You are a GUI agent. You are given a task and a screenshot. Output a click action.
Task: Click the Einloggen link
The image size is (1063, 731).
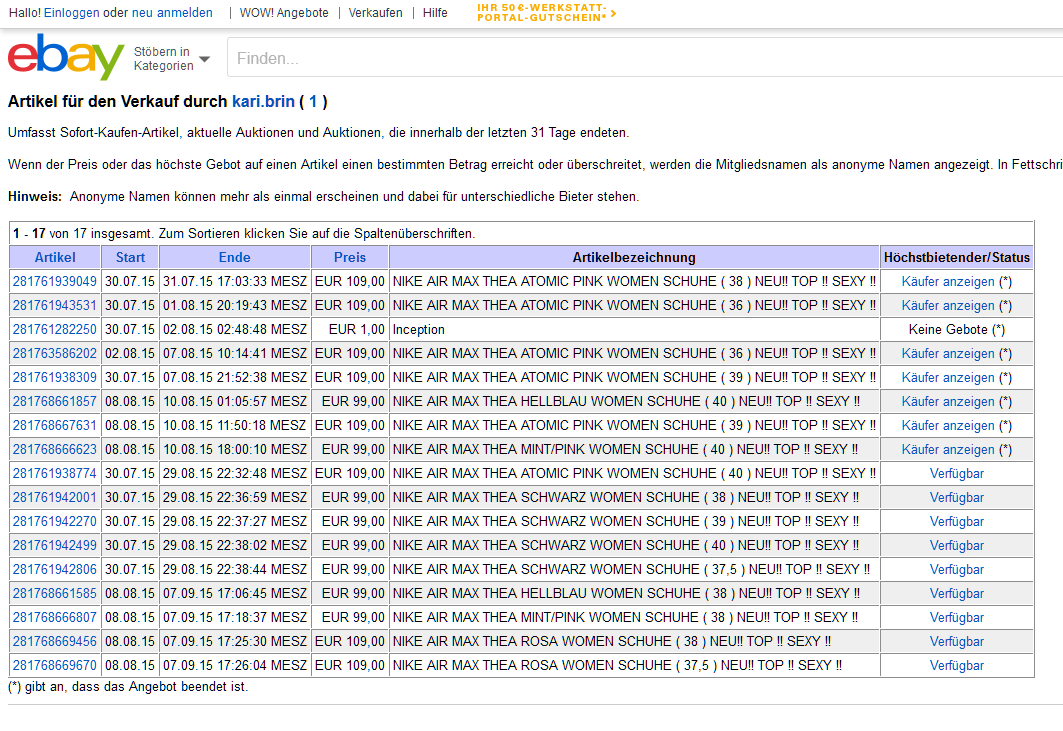tap(71, 13)
